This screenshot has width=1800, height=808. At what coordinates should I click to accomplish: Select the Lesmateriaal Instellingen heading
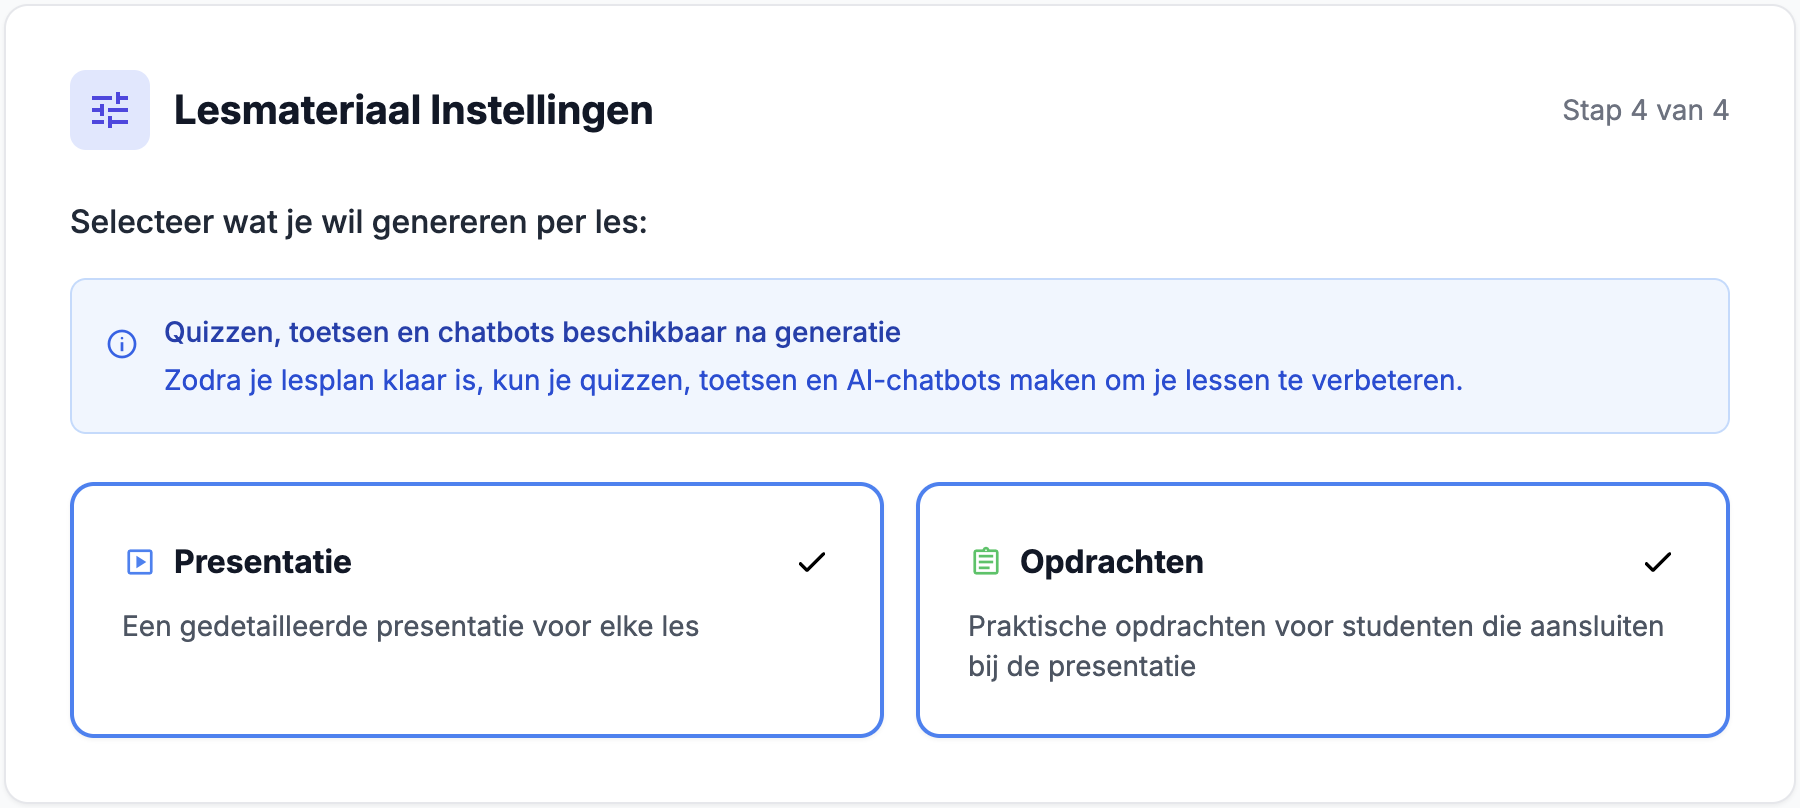(414, 111)
